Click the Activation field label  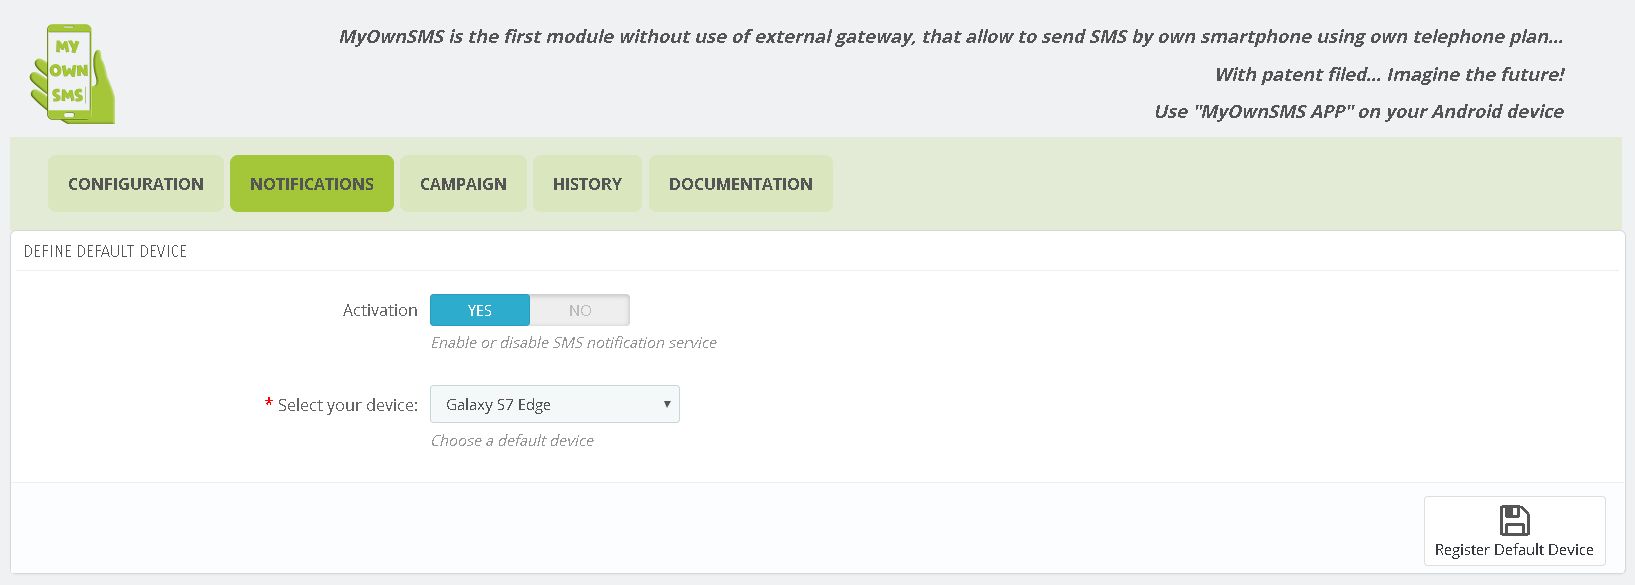380,310
